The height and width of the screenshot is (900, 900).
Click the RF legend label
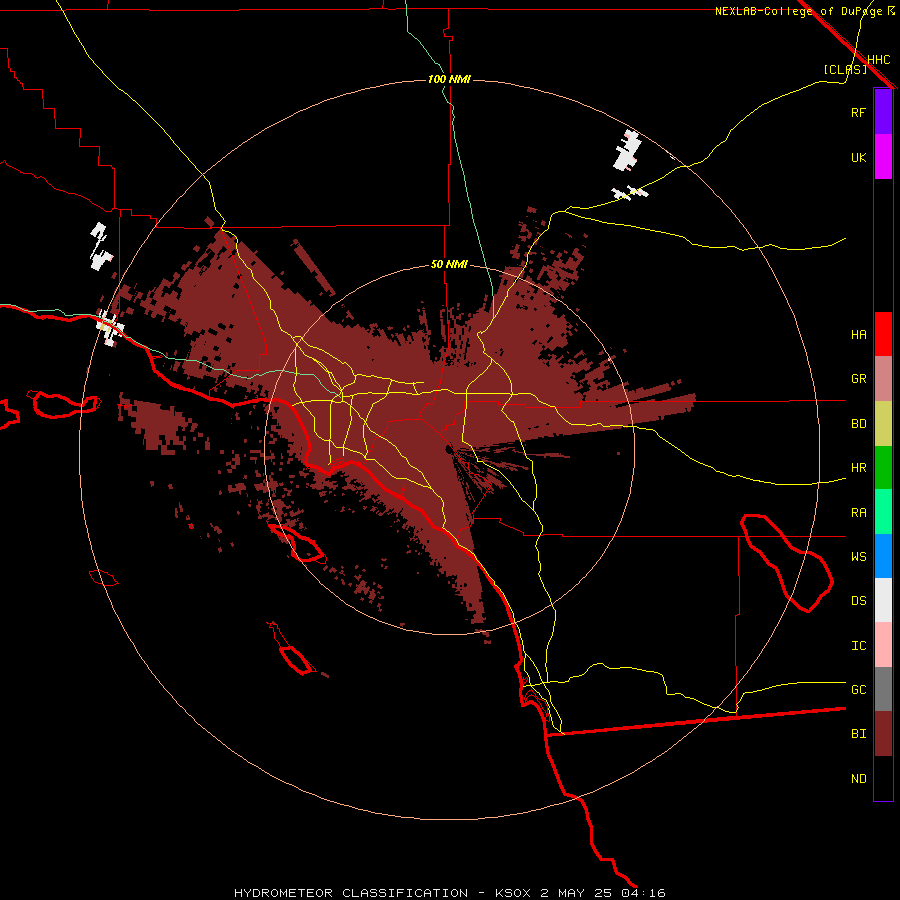coord(858,112)
